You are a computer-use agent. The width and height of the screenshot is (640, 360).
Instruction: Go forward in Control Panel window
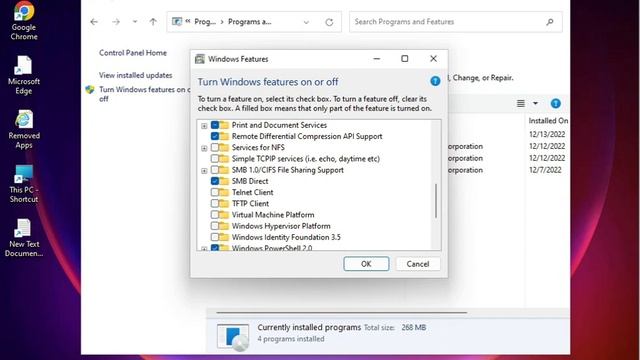point(116,22)
